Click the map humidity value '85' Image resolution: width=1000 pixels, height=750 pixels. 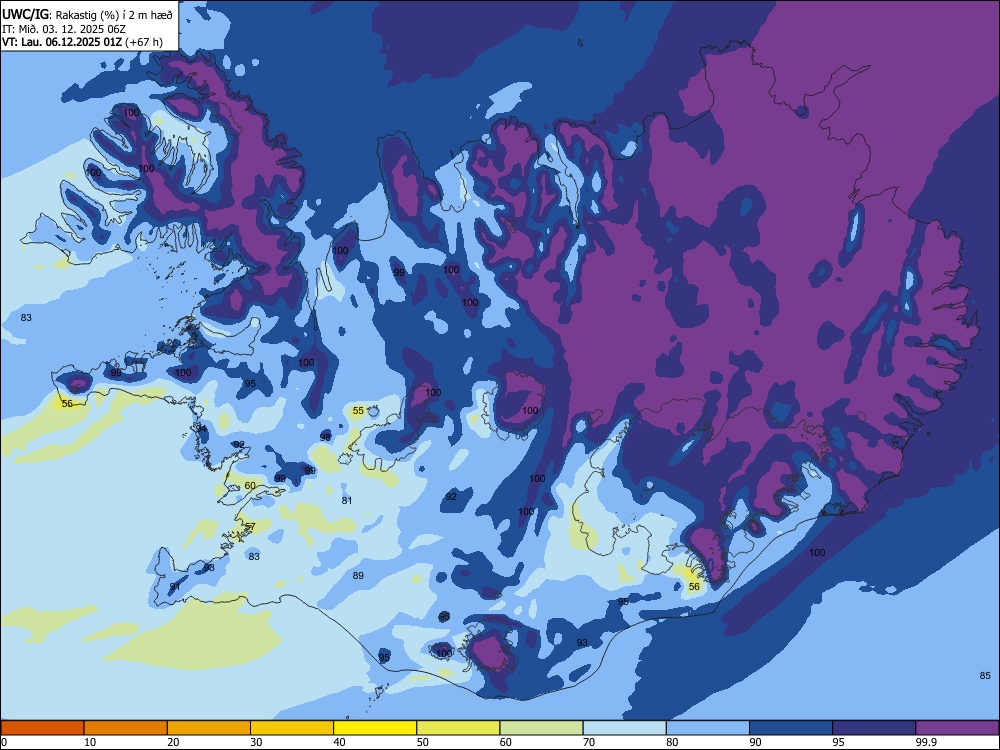[x=985, y=675]
